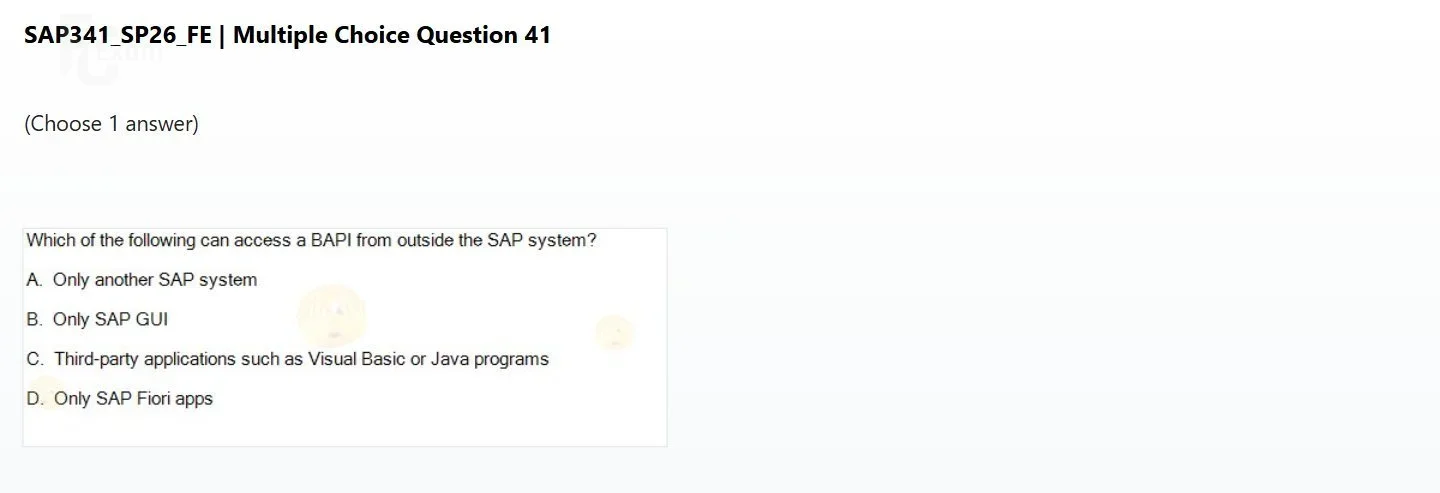Choose answer 'Only another SAP system'

tap(155, 280)
